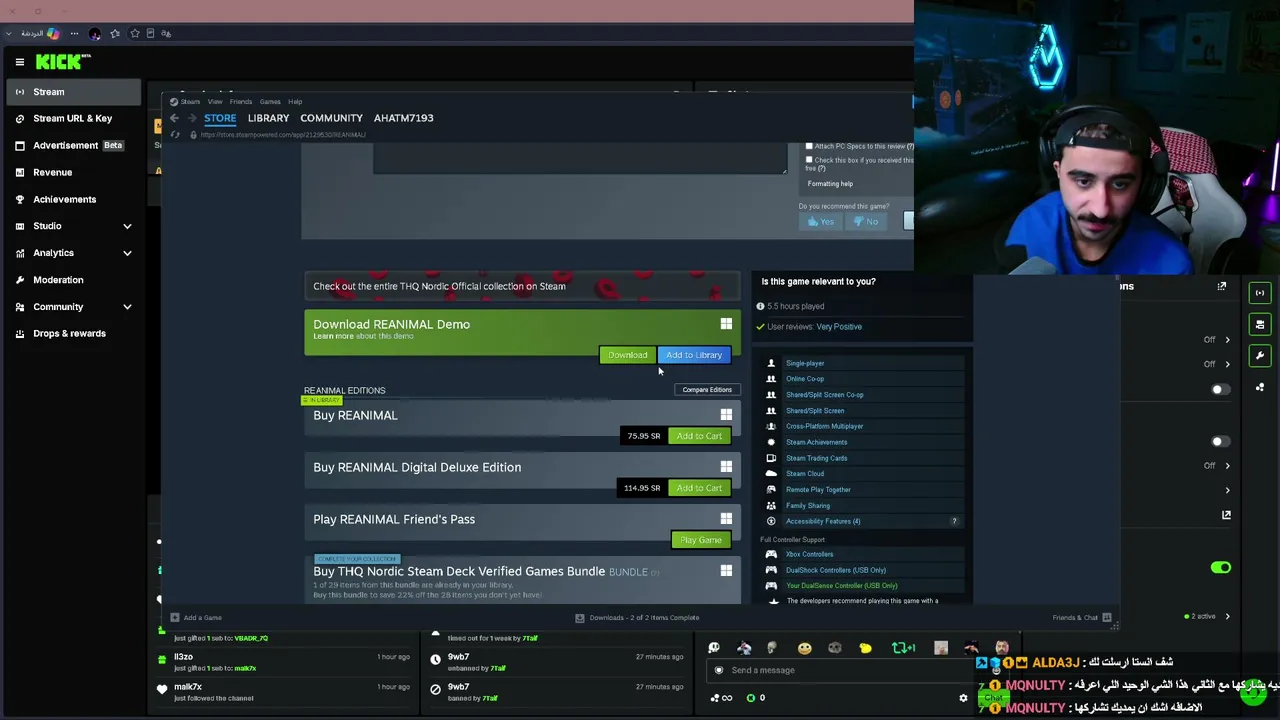Image resolution: width=1280 pixels, height=720 pixels.
Task: Click the green loop +1 emote
Action: (x=903, y=648)
